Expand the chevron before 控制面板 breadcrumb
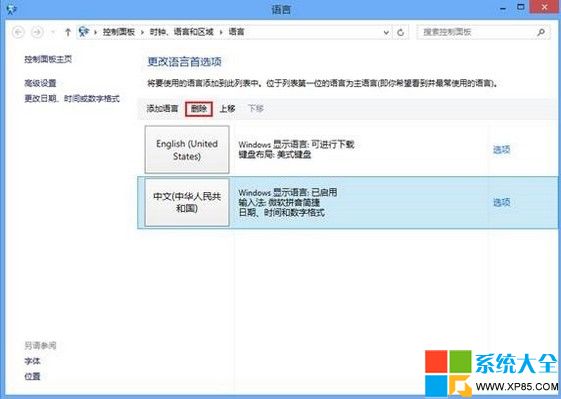This screenshot has width=561, height=399. coord(96,32)
